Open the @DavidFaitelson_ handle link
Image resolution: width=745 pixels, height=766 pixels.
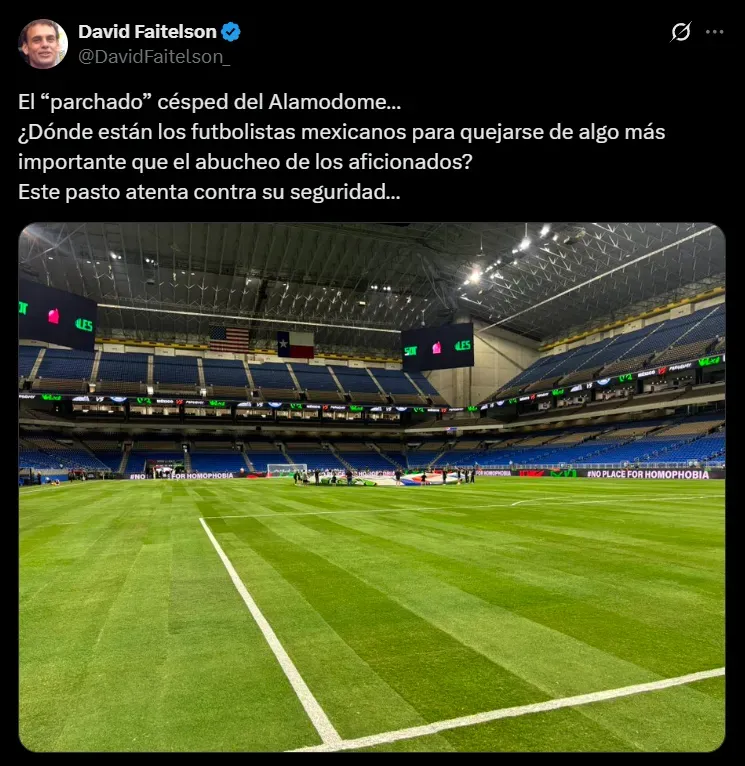(154, 57)
